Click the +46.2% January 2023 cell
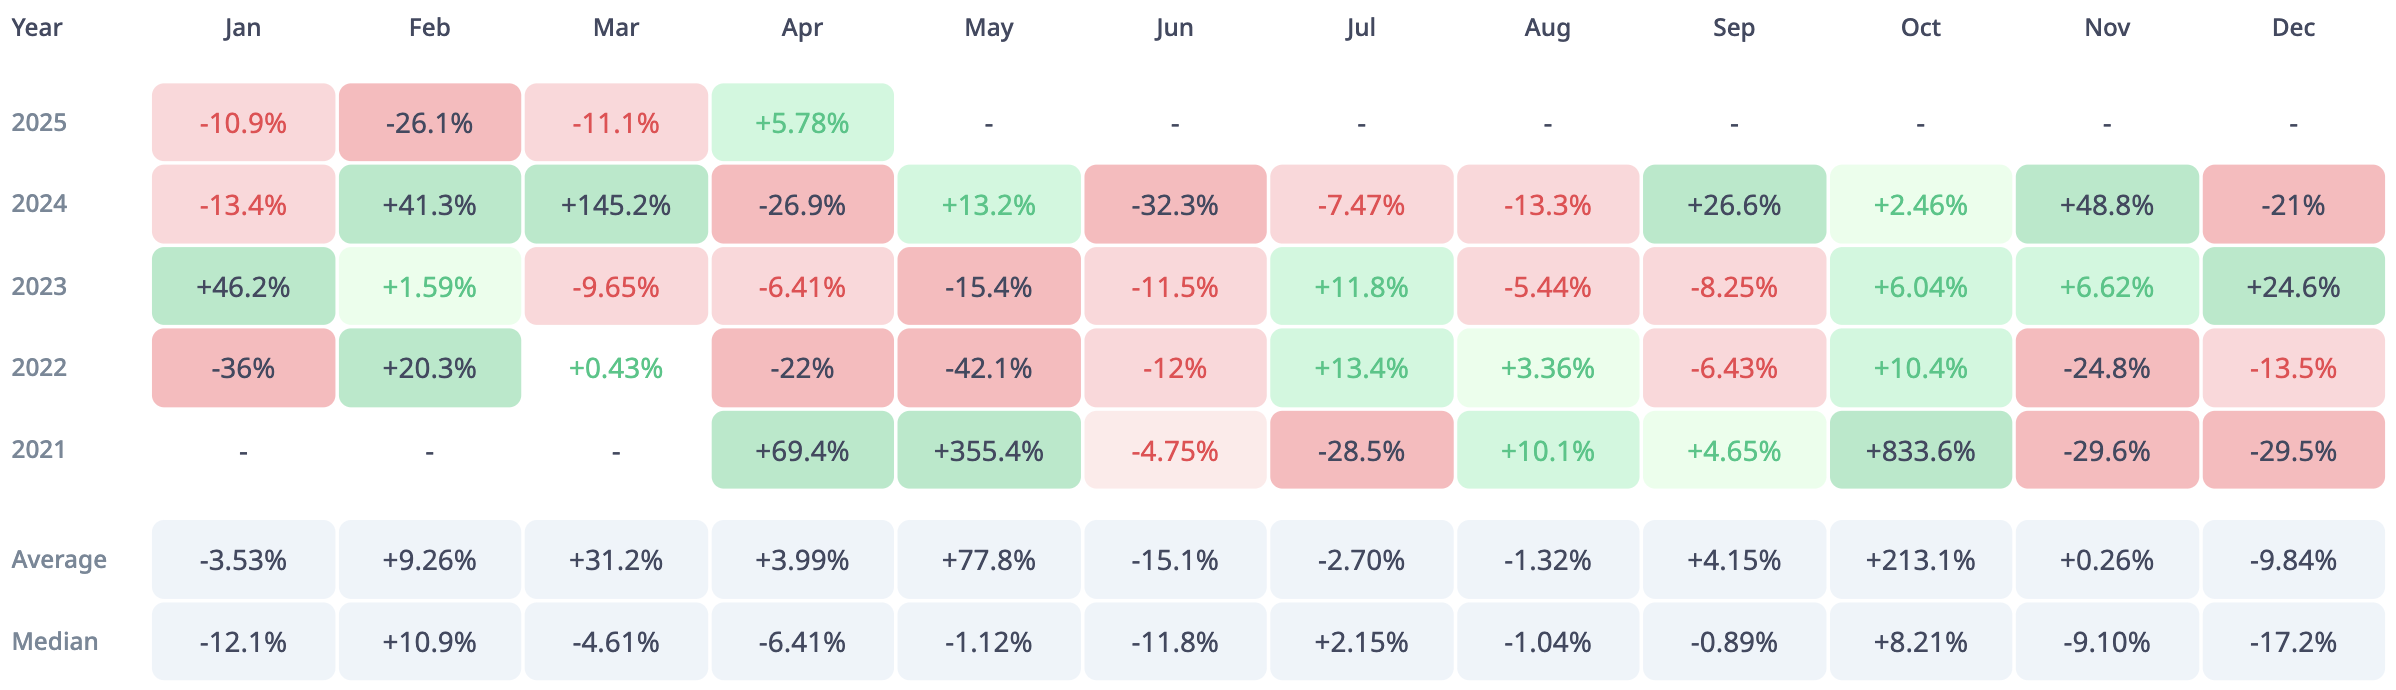The image size is (2396, 690). pos(243,287)
